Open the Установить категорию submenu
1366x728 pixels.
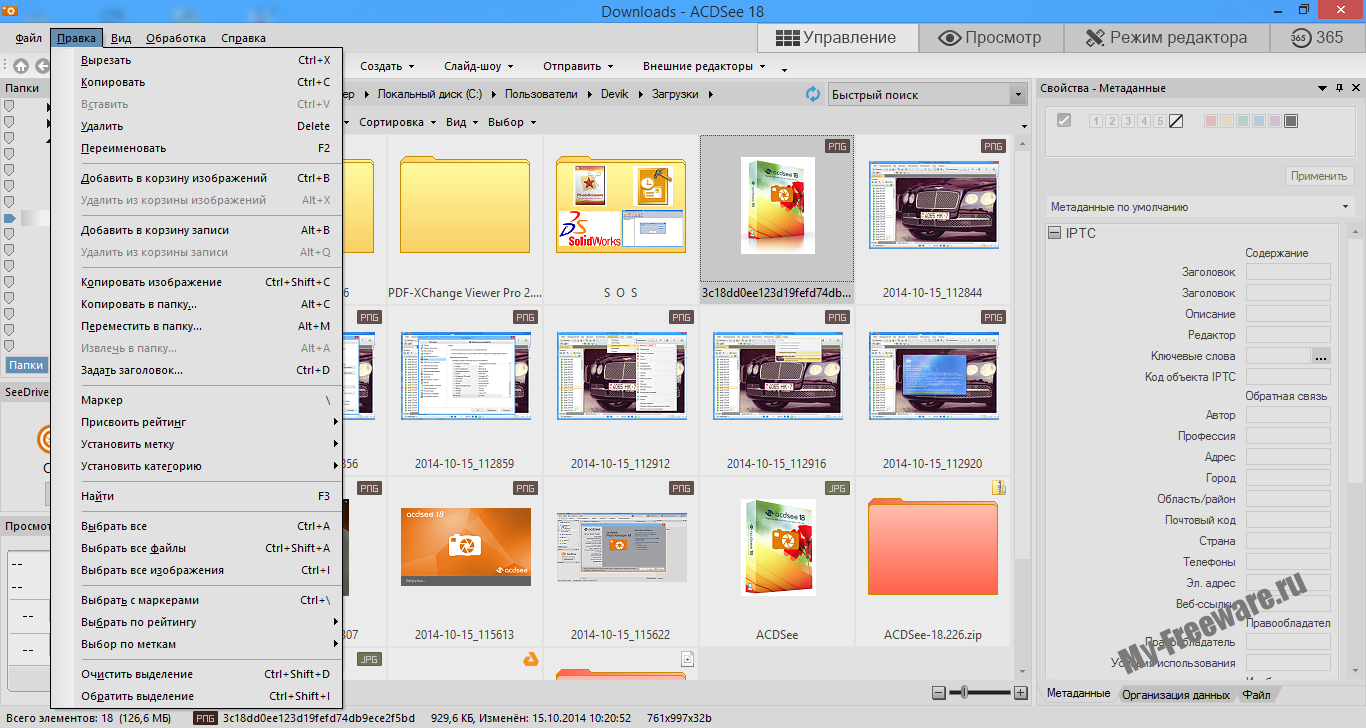pyautogui.click(x=197, y=466)
